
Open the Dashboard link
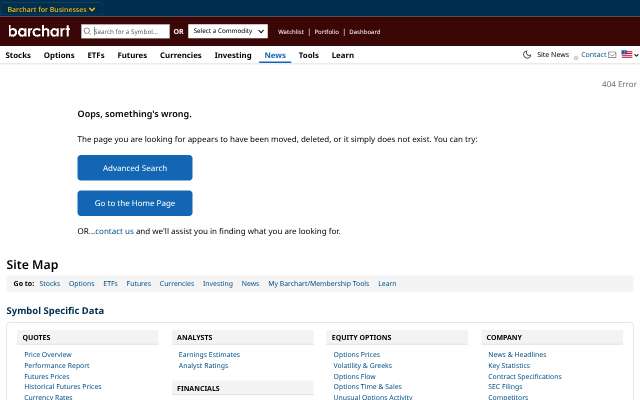(364, 31)
